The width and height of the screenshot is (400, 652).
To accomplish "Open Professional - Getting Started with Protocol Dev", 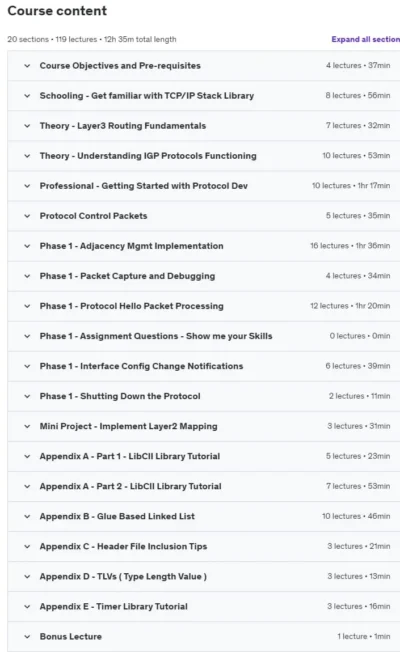I will 204,186.
